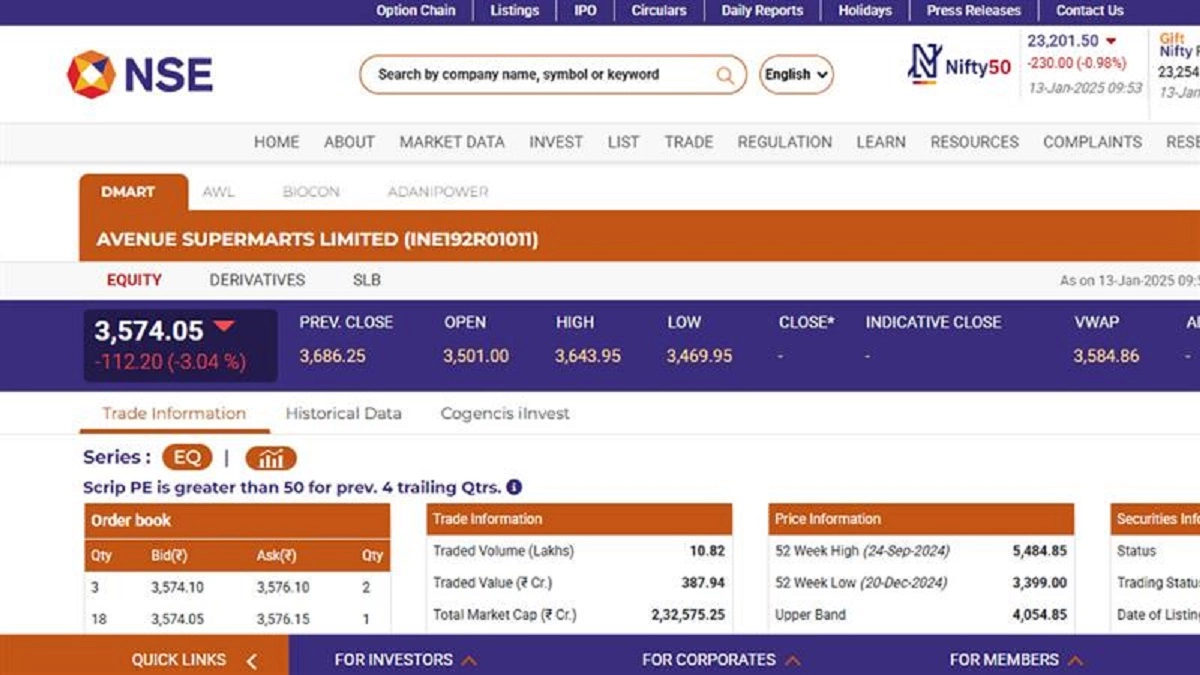This screenshot has width=1200, height=675.
Task: Open the English language dropdown
Action: point(796,75)
